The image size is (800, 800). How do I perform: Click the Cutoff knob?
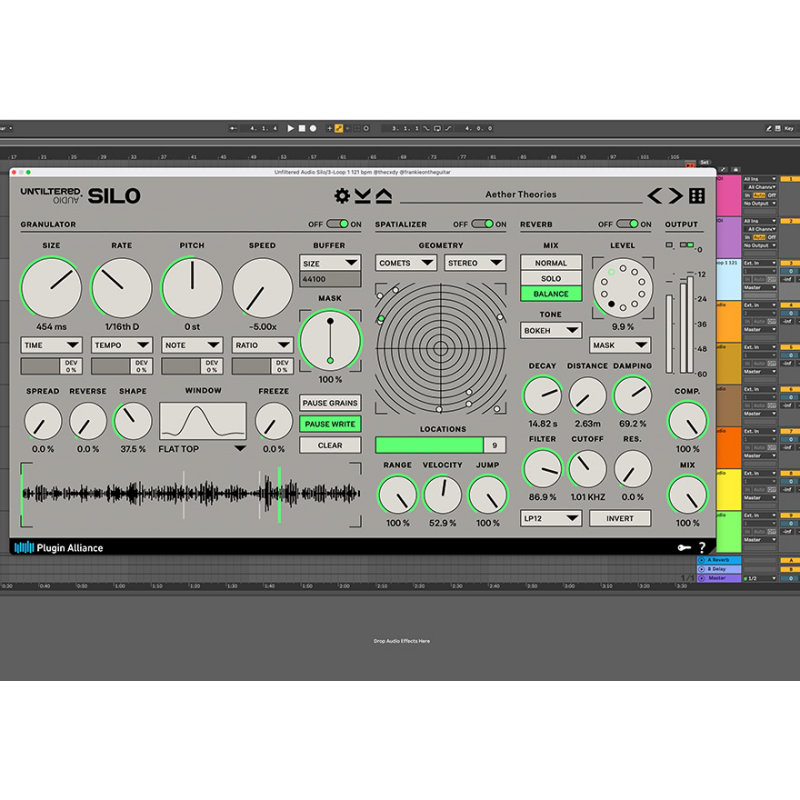click(587, 468)
